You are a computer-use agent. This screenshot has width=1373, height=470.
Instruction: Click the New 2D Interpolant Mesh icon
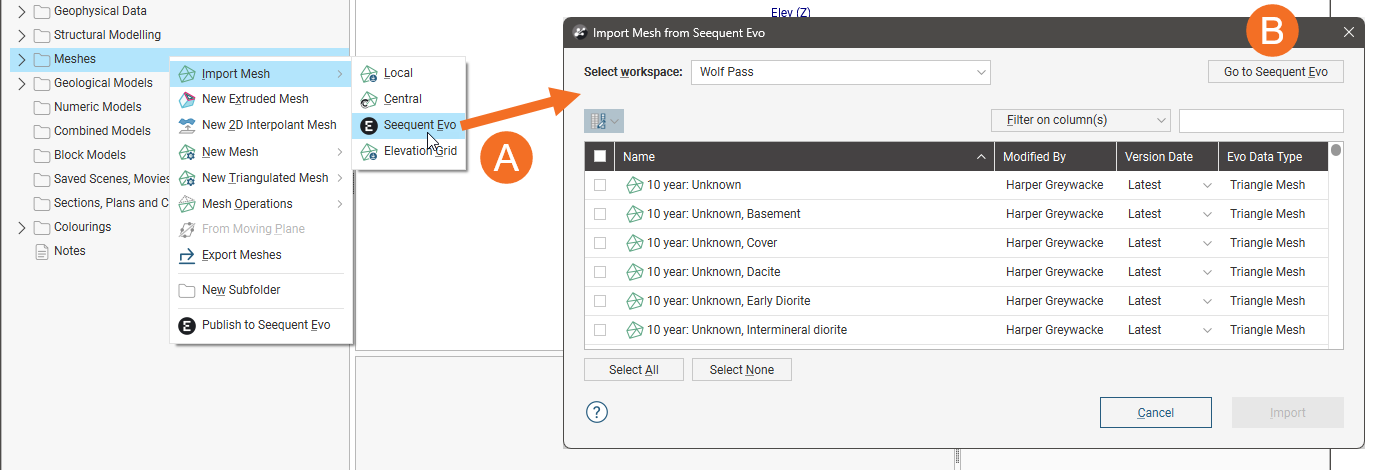click(x=186, y=125)
